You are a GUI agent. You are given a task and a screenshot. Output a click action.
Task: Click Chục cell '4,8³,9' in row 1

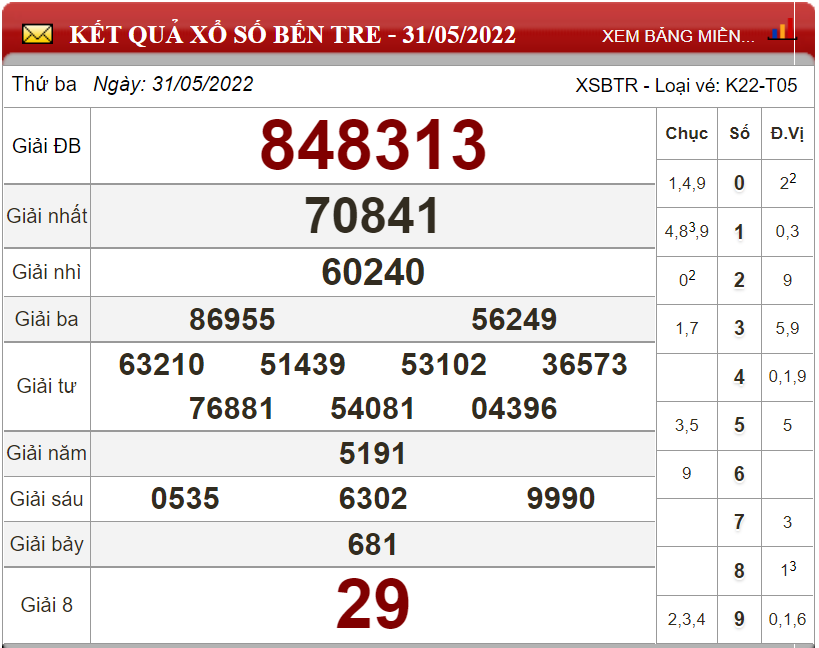pos(687,230)
